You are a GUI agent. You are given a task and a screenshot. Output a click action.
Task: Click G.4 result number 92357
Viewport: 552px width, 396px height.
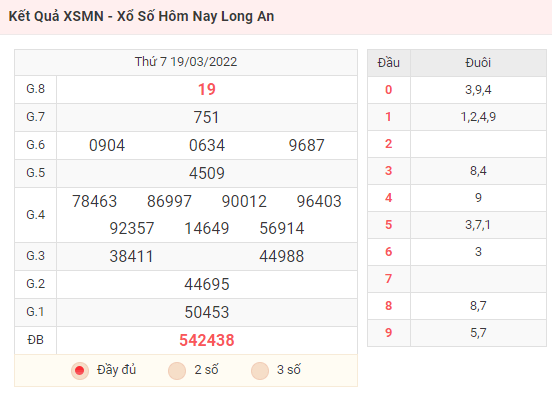point(132,228)
